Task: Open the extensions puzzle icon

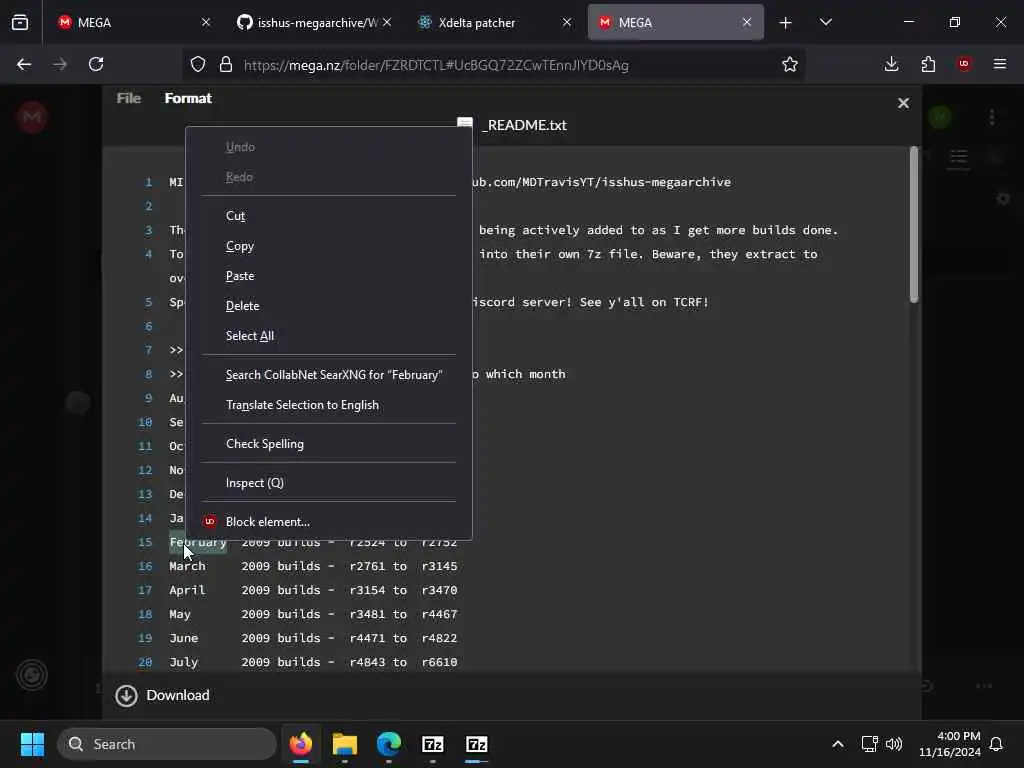Action: coord(928,64)
